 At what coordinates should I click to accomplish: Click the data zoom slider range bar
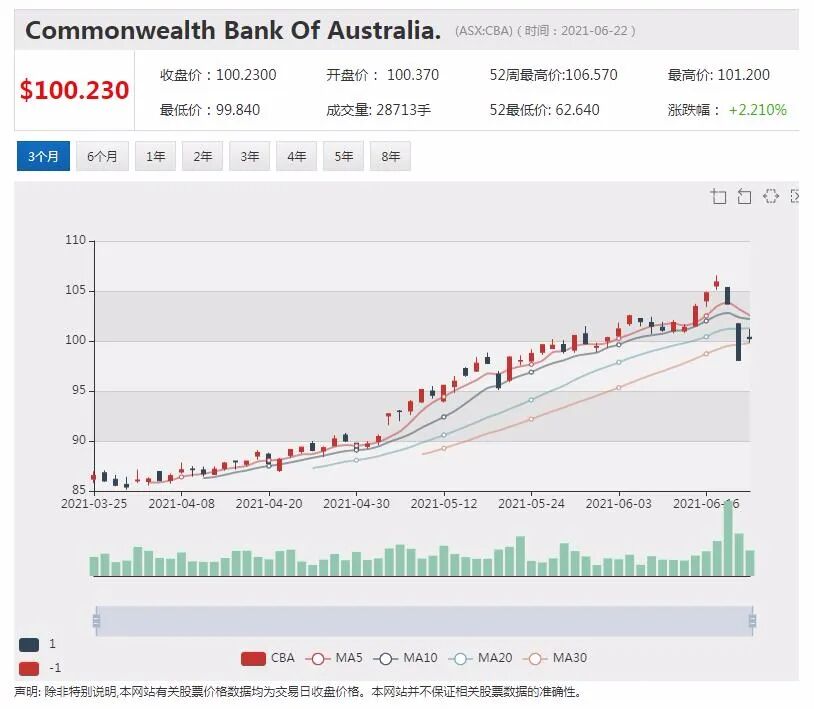(x=424, y=621)
